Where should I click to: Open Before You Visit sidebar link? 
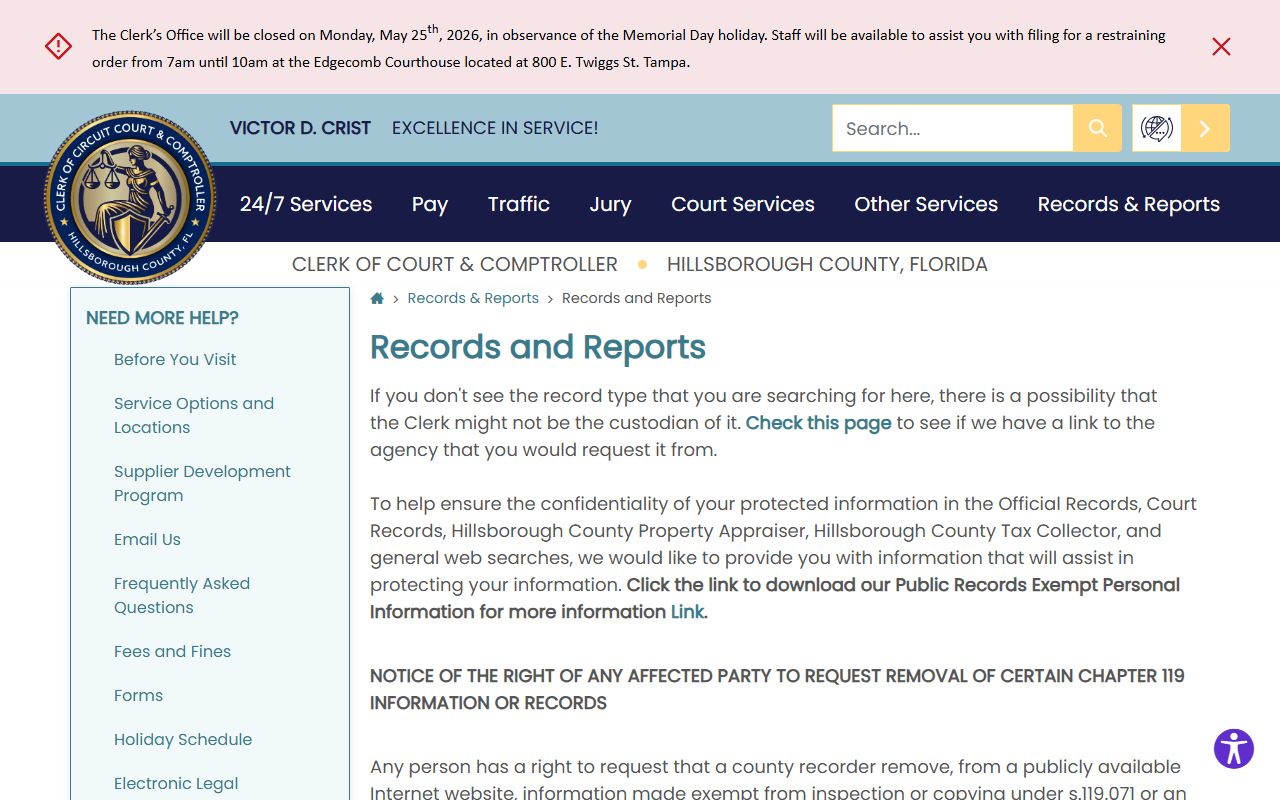175,359
